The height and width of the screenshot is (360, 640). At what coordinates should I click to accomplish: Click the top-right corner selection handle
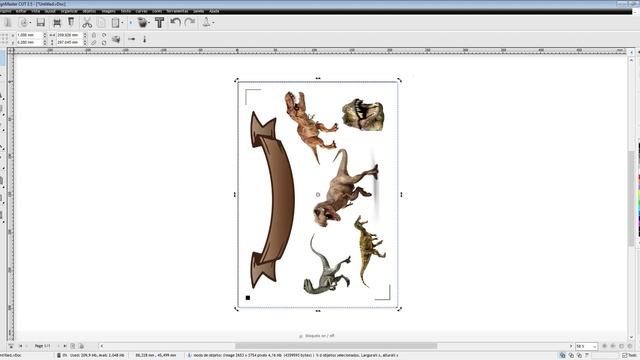coord(399,80)
